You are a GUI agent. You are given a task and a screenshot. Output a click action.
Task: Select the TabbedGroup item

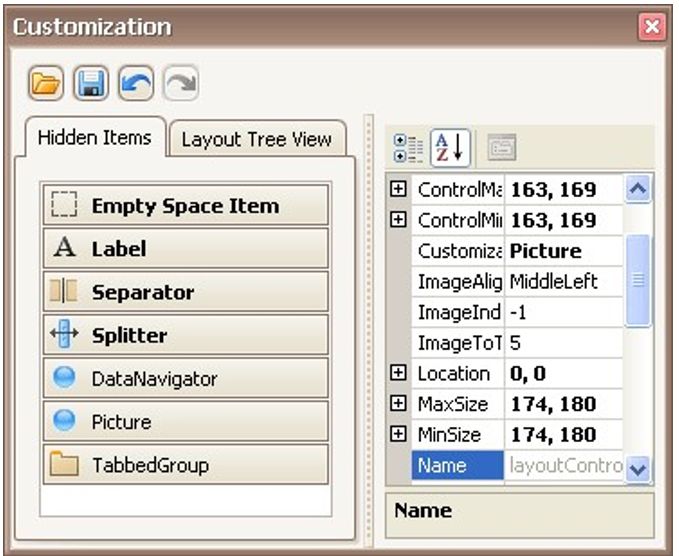(186, 465)
